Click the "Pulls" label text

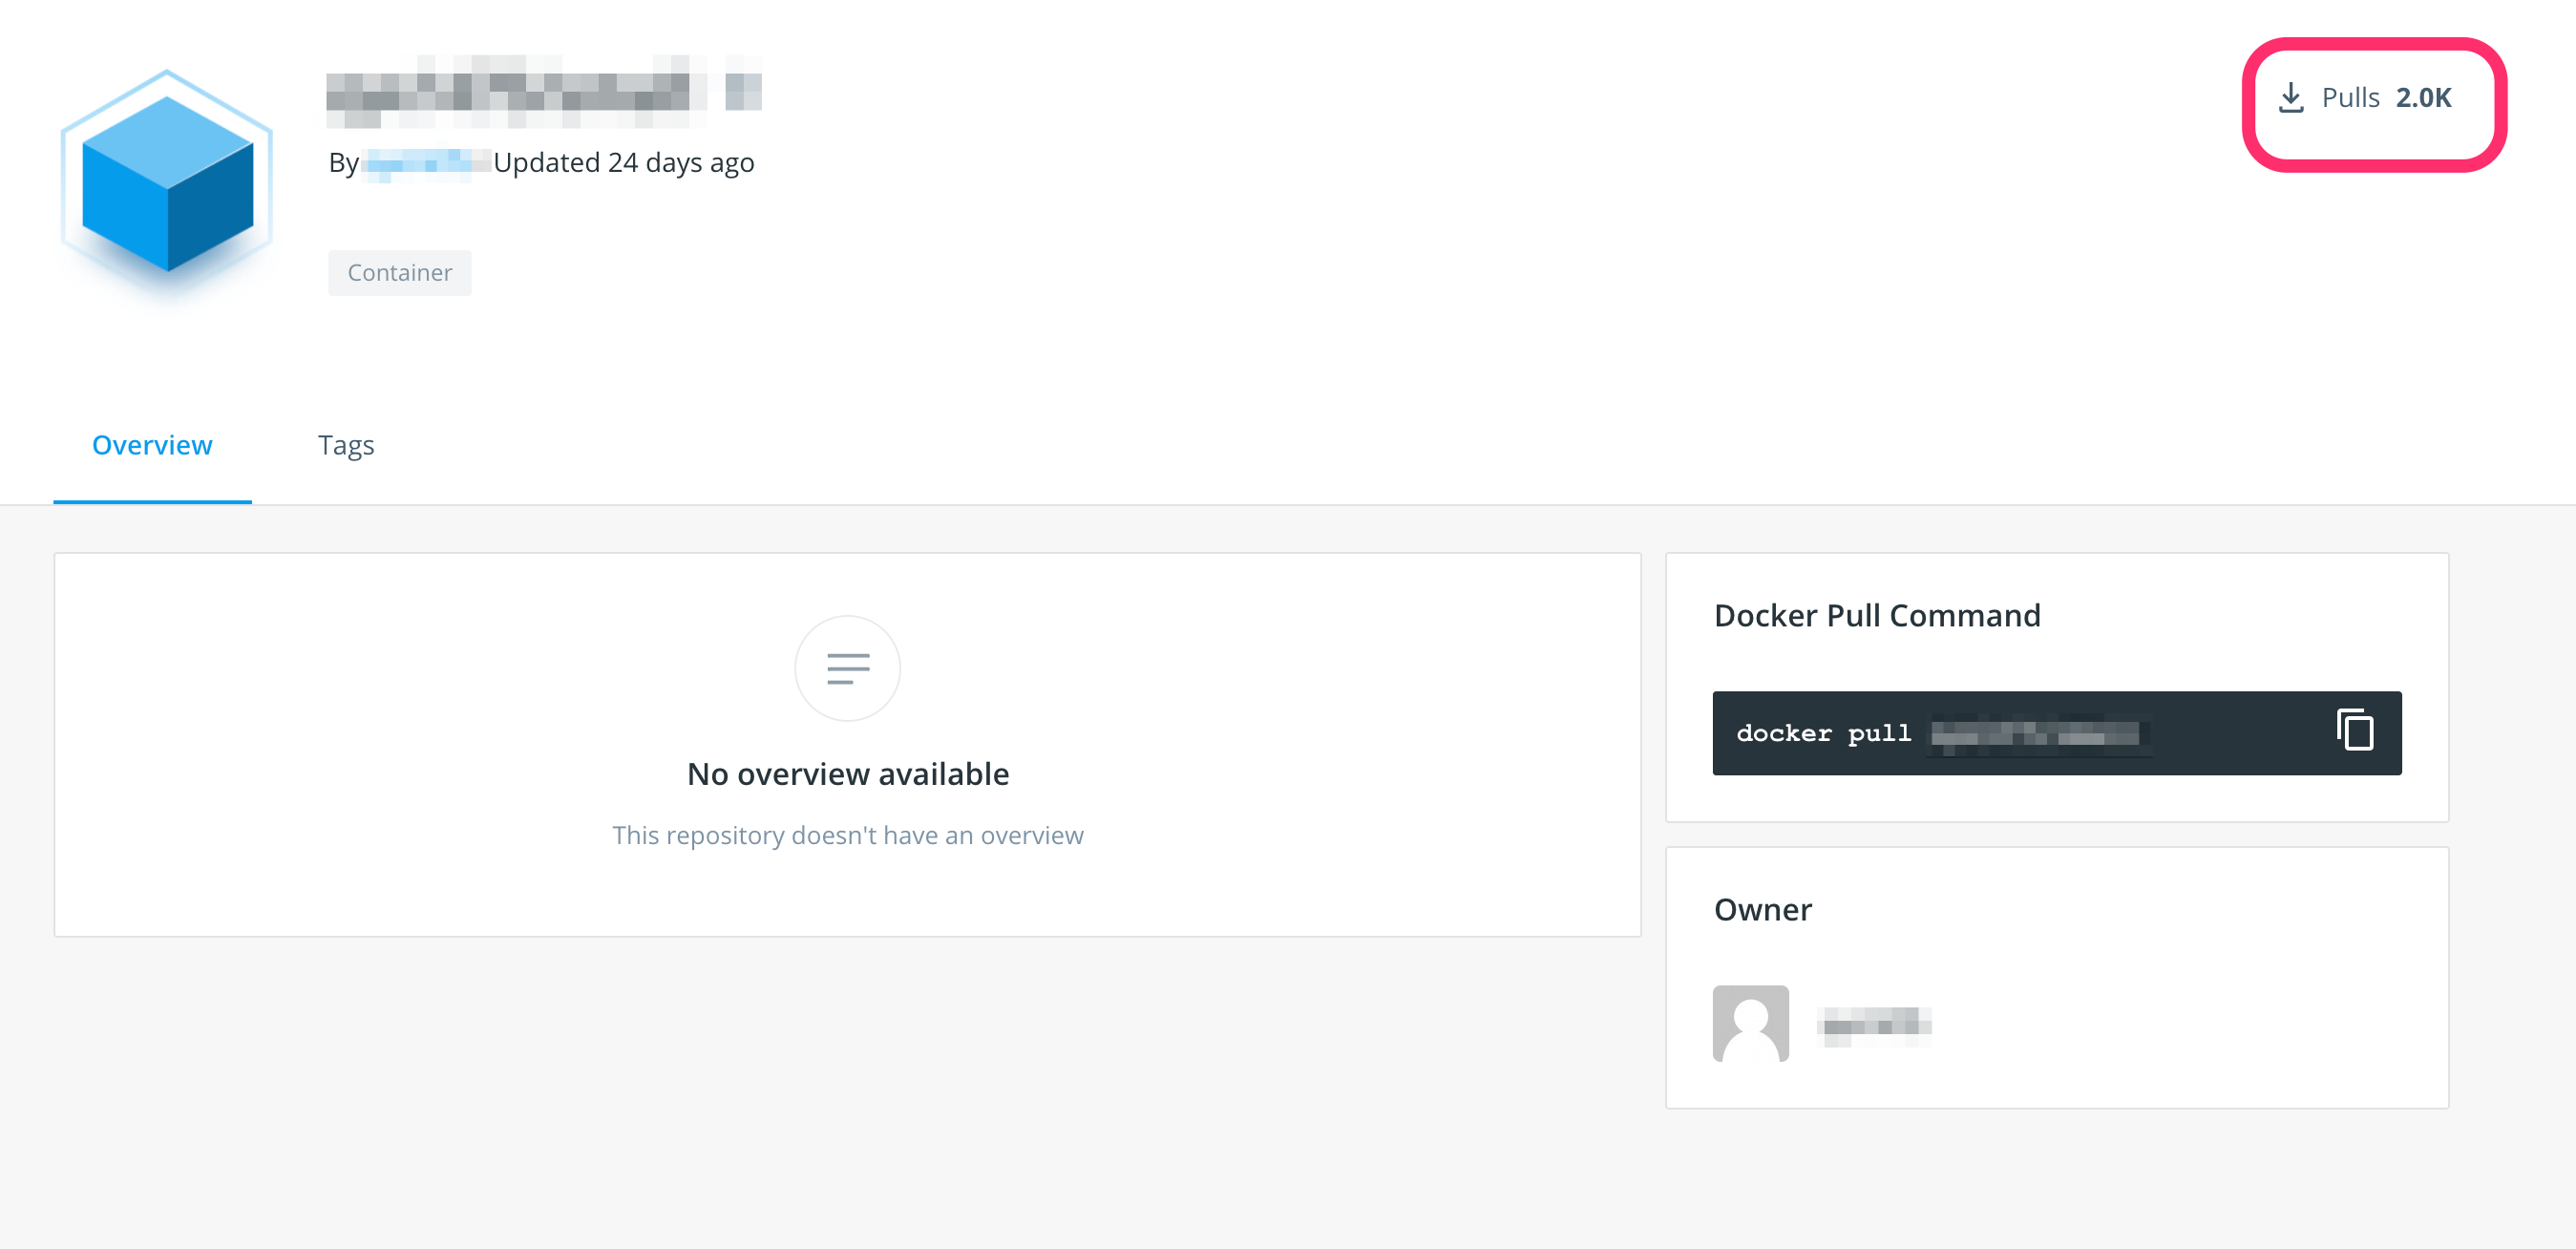point(2350,98)
